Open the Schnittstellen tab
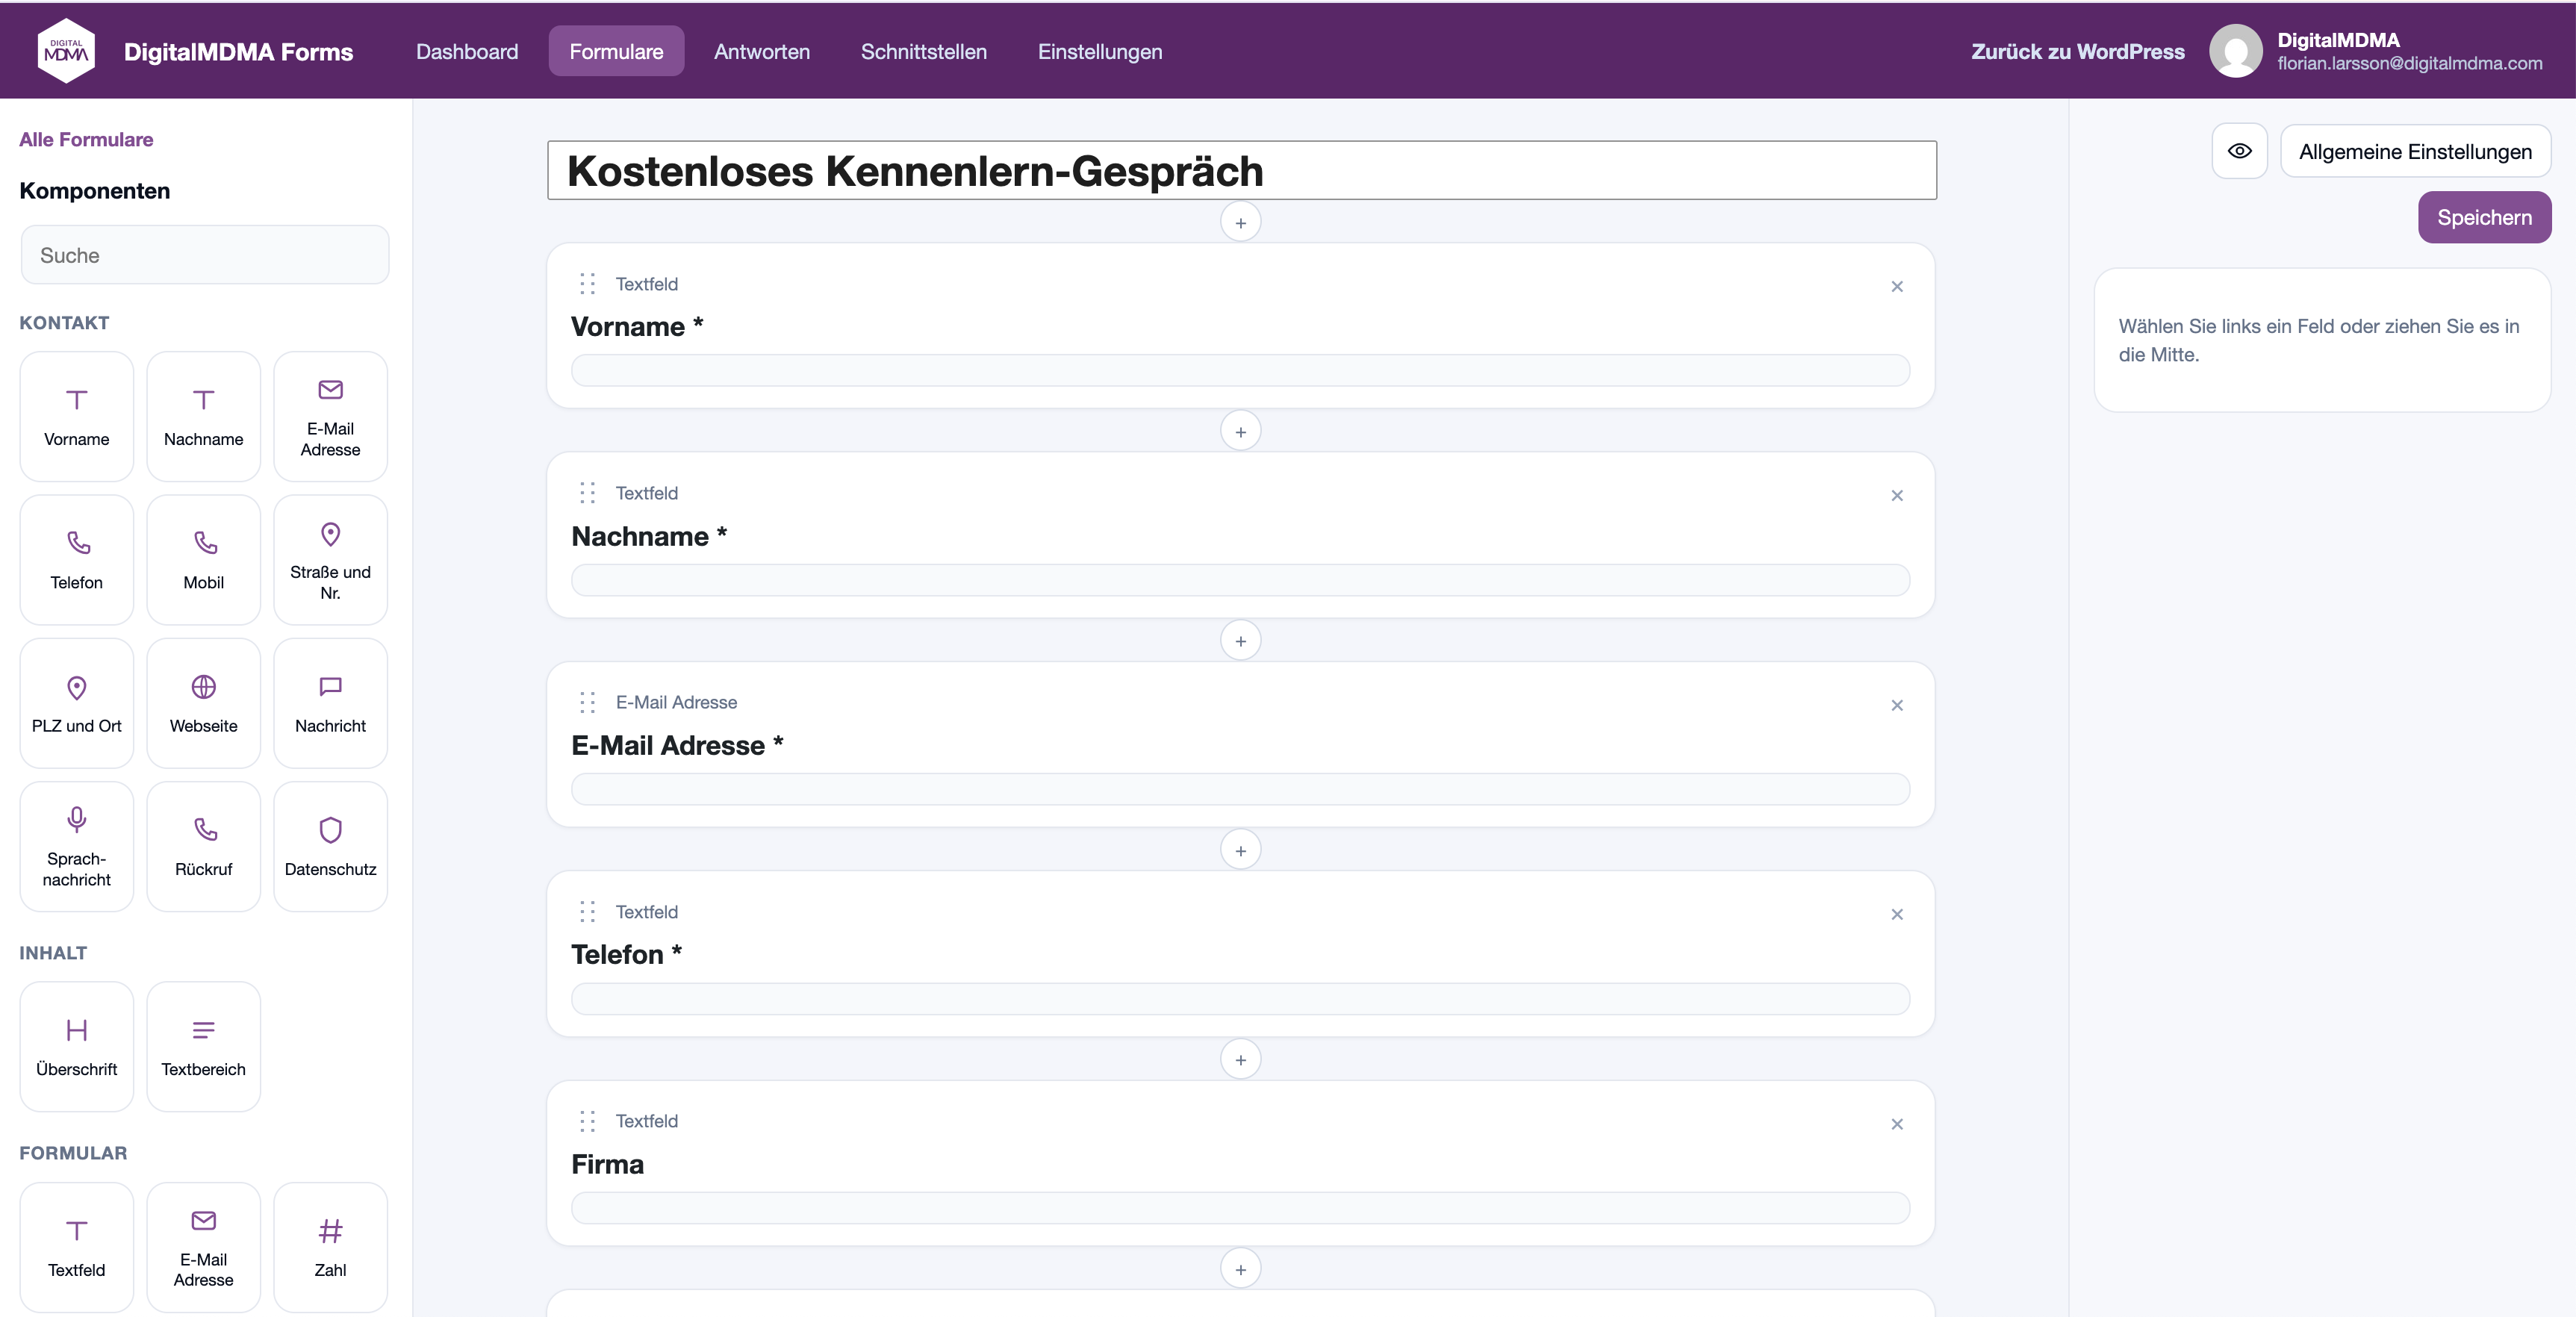2576x1317 pixels. [923, 51]
